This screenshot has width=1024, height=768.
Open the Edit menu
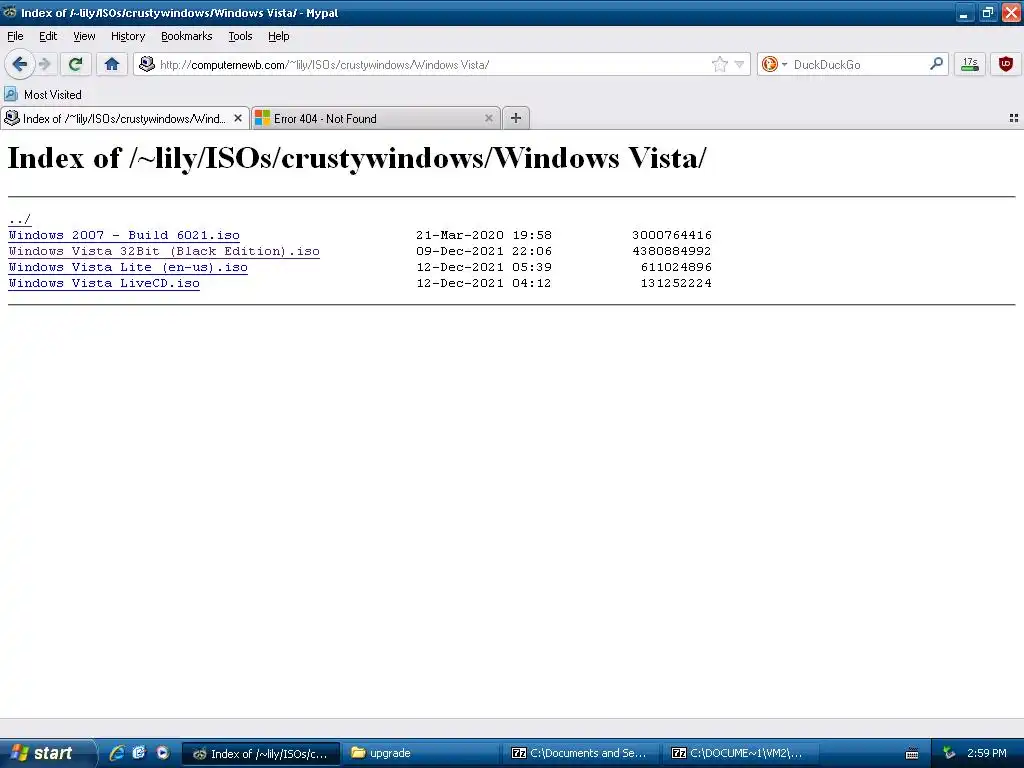tap(48, 37)
